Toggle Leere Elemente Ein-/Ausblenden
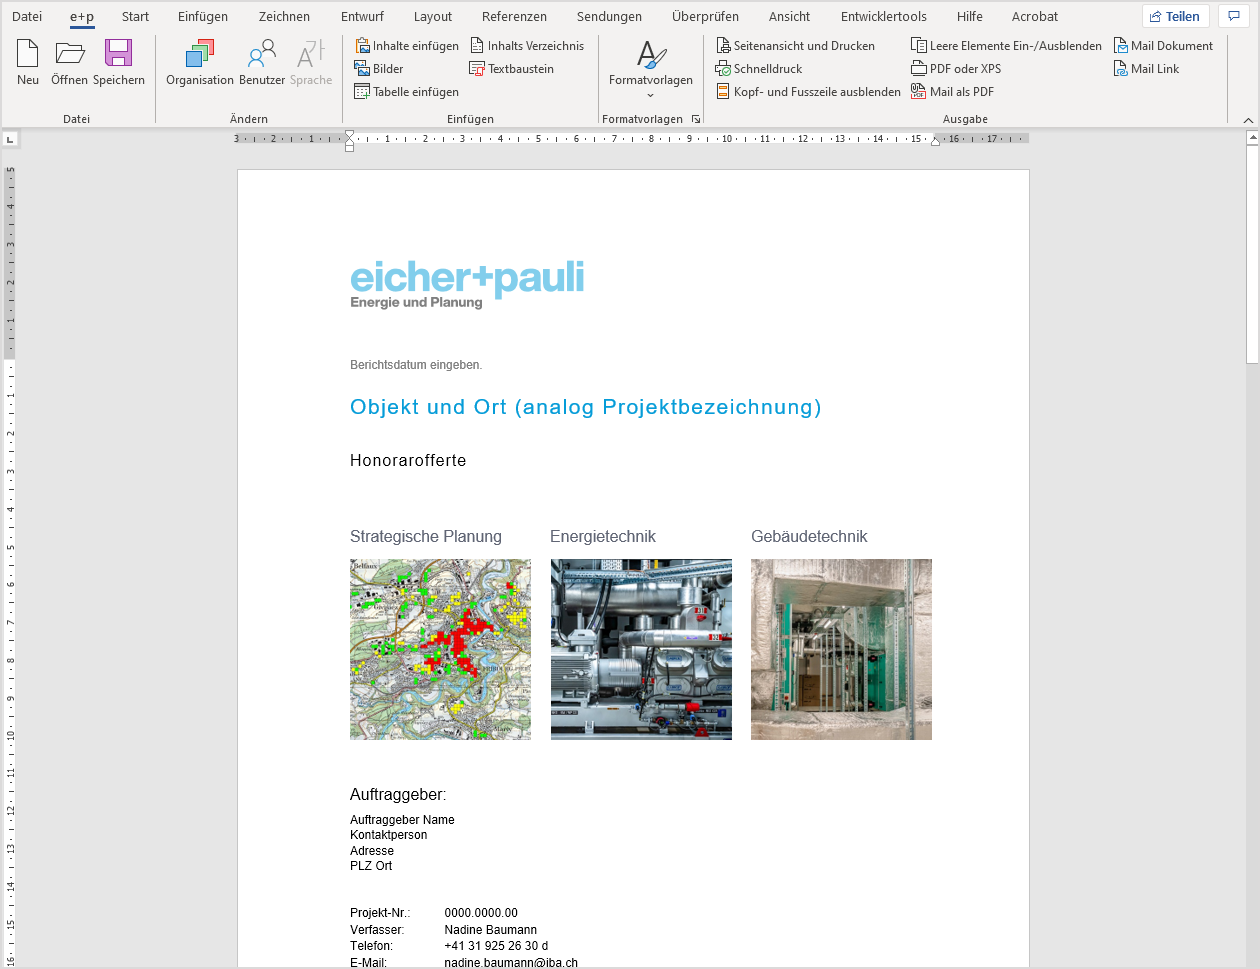 tap(1006, 46)
